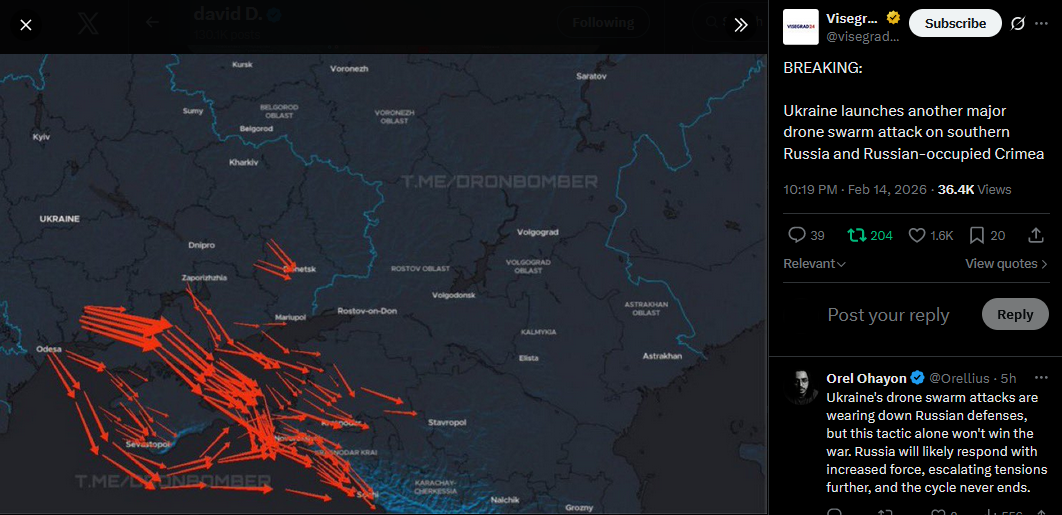Click the share upload icon

coord(1036,235)
